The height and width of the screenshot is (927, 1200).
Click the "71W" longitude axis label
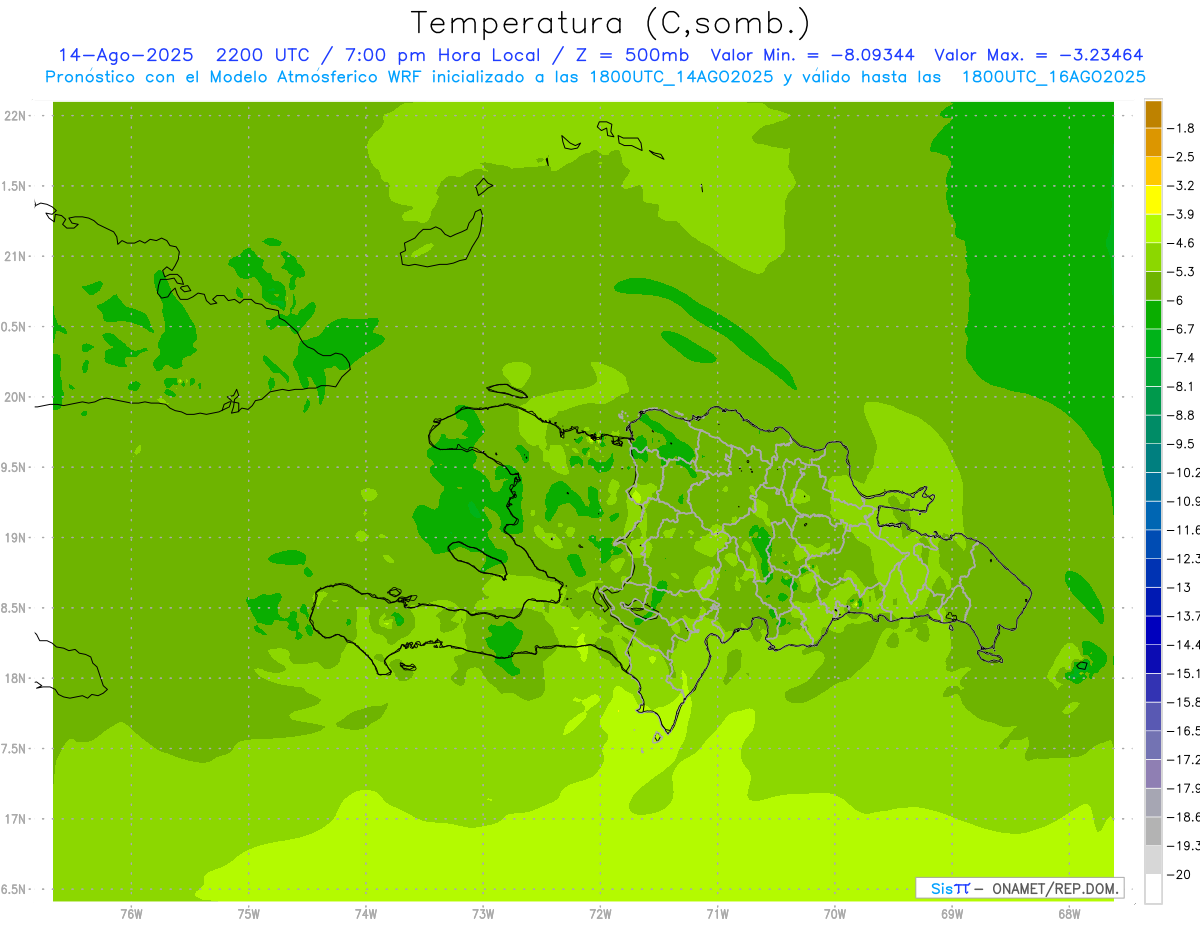click(717, 914)
